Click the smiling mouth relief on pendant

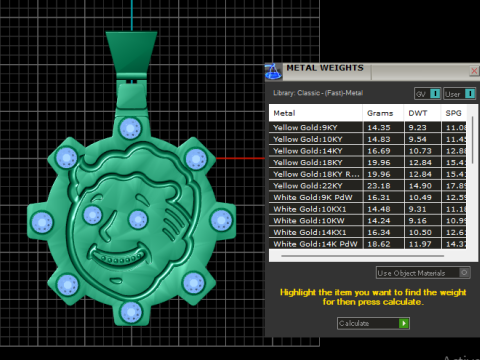pos(118,257)
